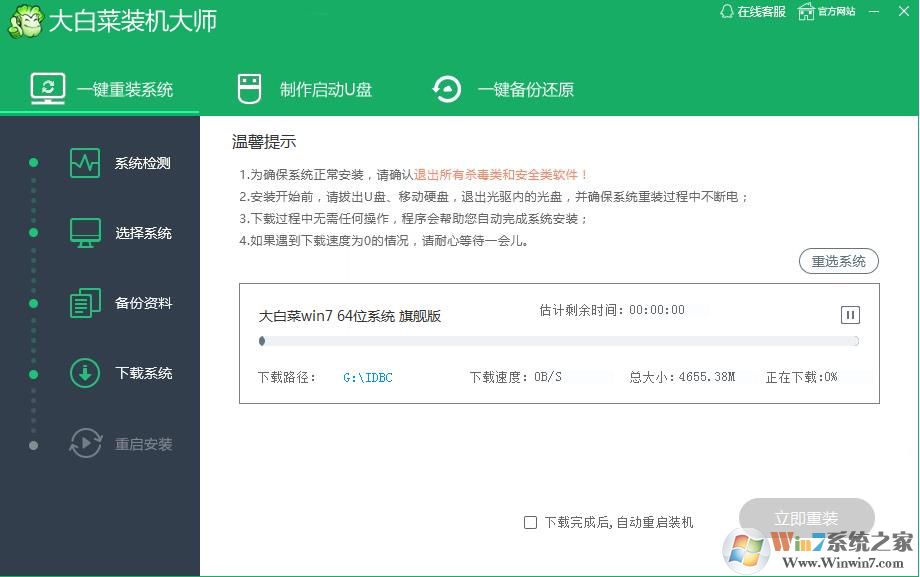Image resolution: width=920 pixels, height=577 pixels.
Task: Click 估计剩余时间 00:00:00 value
Action: (657, 310)
